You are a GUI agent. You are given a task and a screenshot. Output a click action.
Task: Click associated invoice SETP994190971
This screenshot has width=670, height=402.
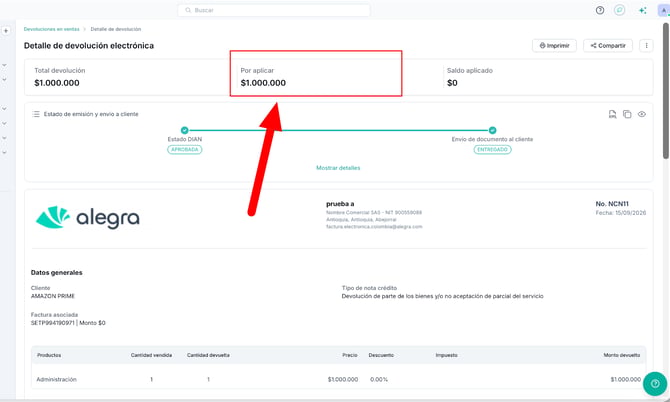[52, 323]
